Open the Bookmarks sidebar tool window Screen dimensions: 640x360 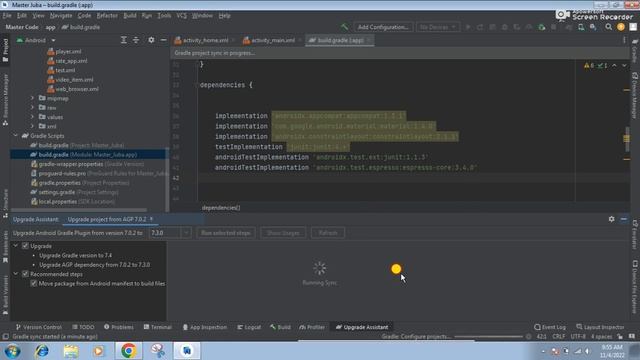click(5, 246)
